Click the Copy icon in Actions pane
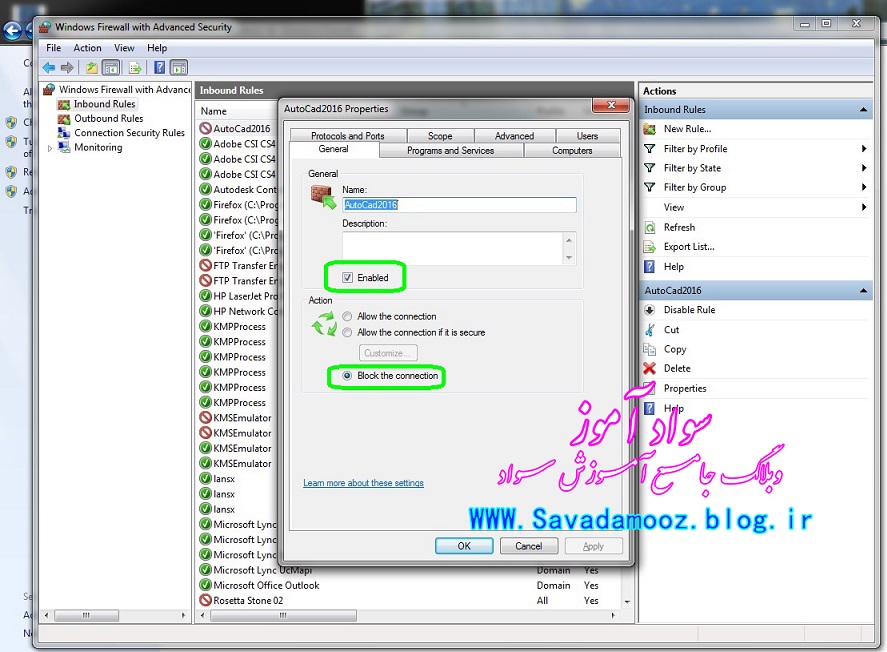Screen dimensions: 887x652 pos(649,349)
